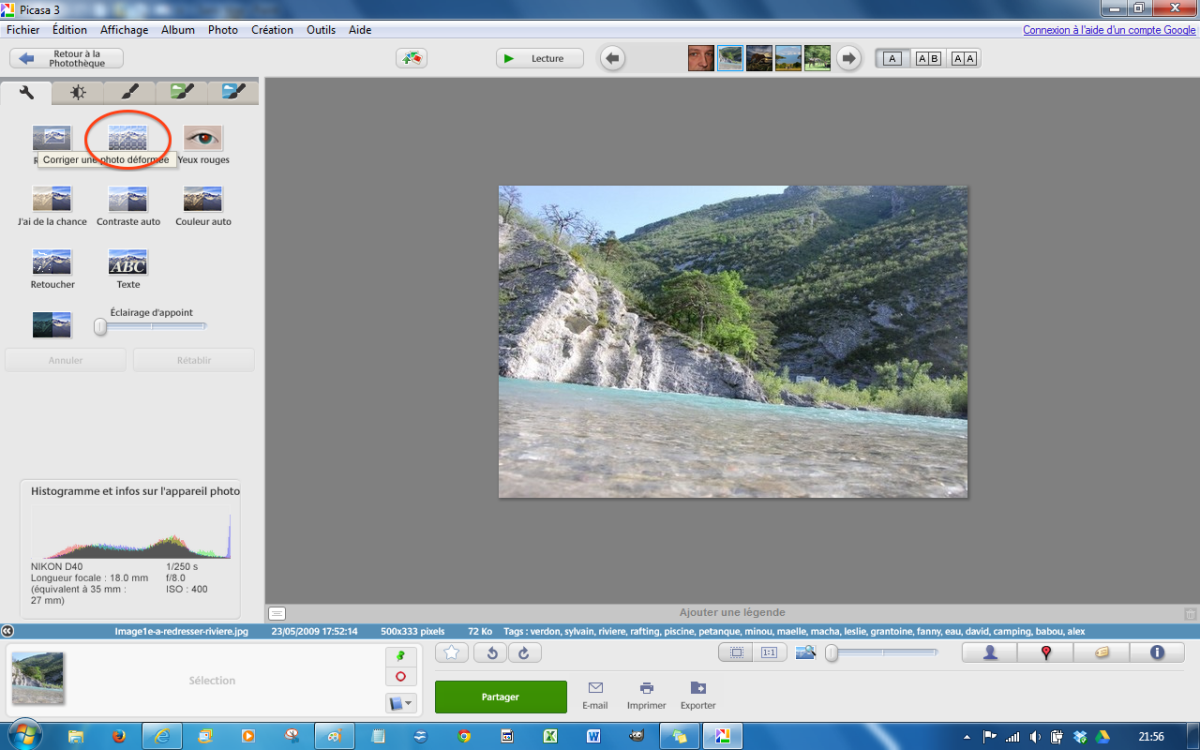This screenshot has height=750, width=1200.
Task: Click the fill light preview icon
Action: tap(52, 325)
